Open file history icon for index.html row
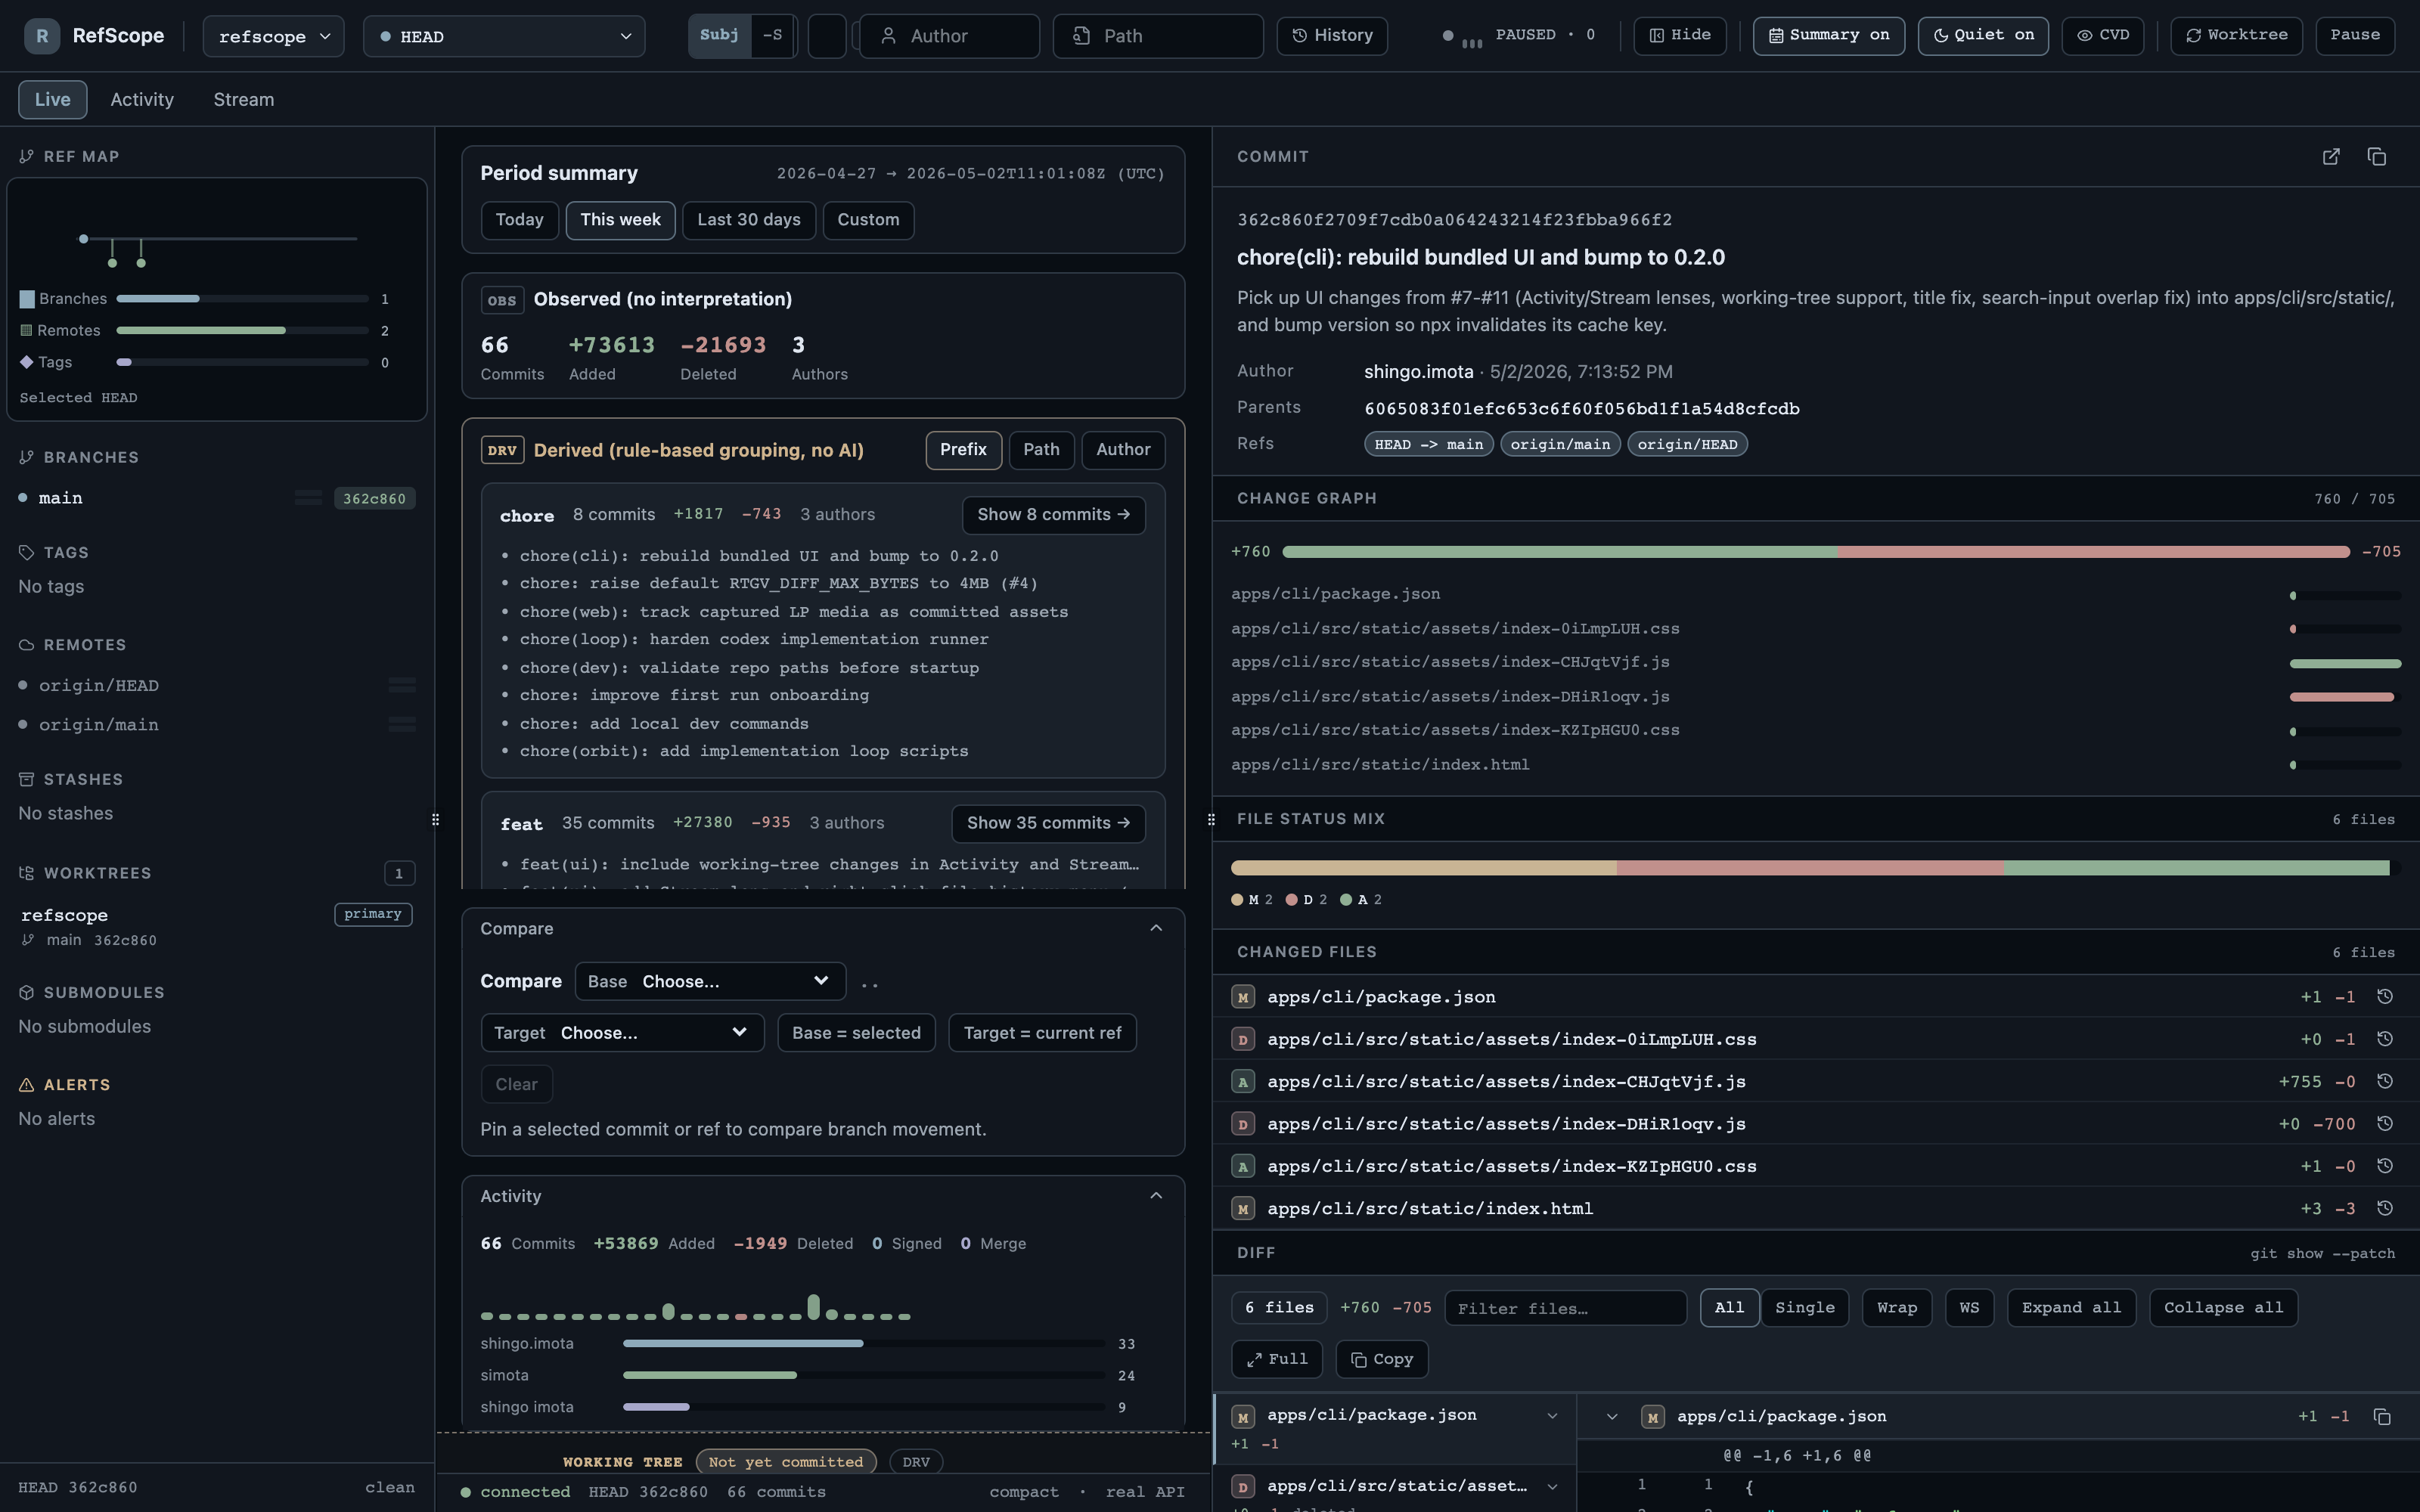2420x1512 pixels. pos(2384,1208)
